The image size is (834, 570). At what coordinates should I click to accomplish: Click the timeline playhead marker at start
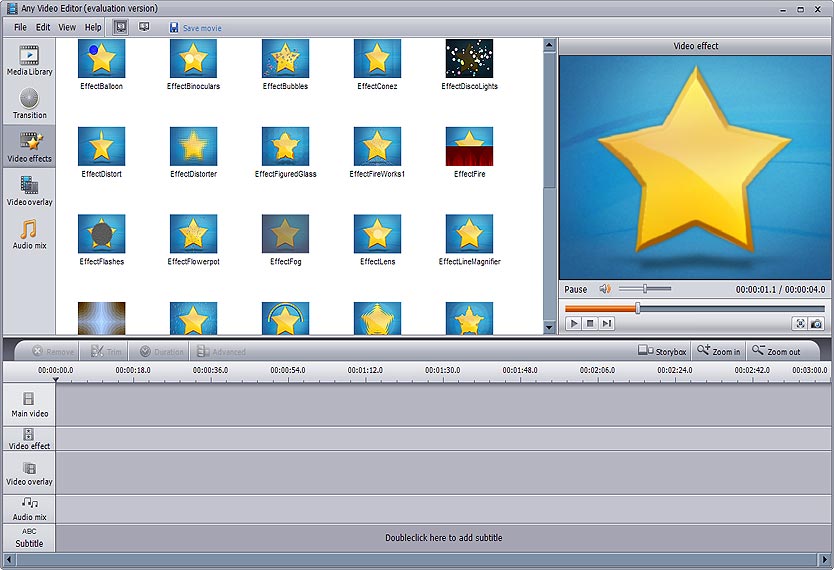click(x=56, y=379)
